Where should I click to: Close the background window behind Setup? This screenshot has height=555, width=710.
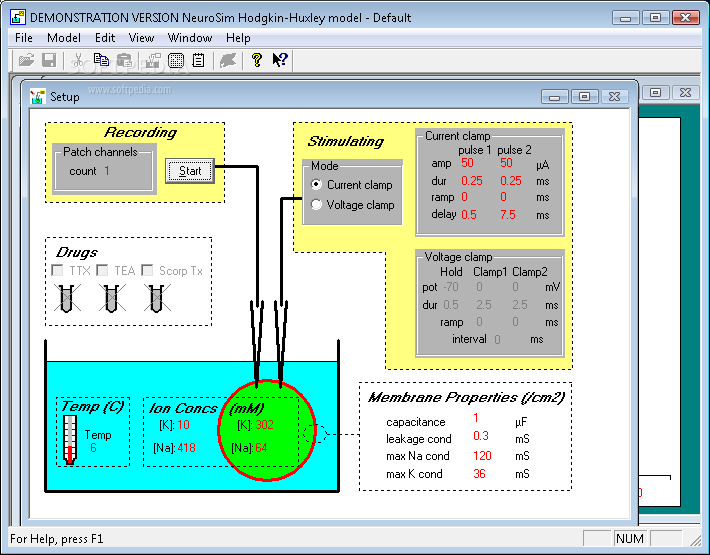tap(685, 92)
